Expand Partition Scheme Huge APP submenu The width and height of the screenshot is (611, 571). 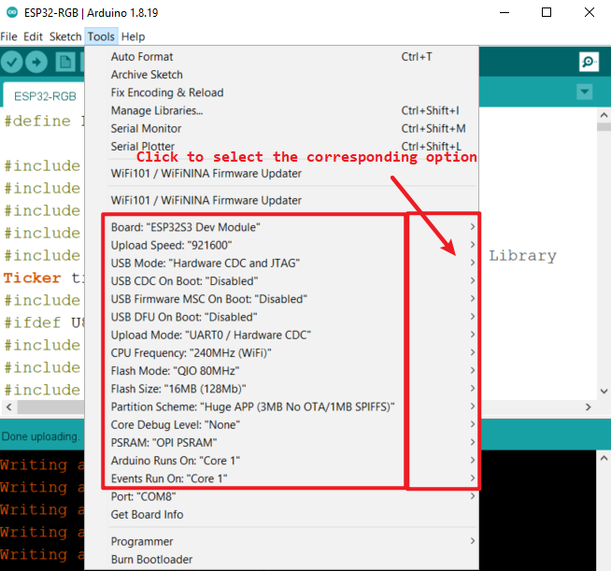pyautogui.click(x=281, y=407)
